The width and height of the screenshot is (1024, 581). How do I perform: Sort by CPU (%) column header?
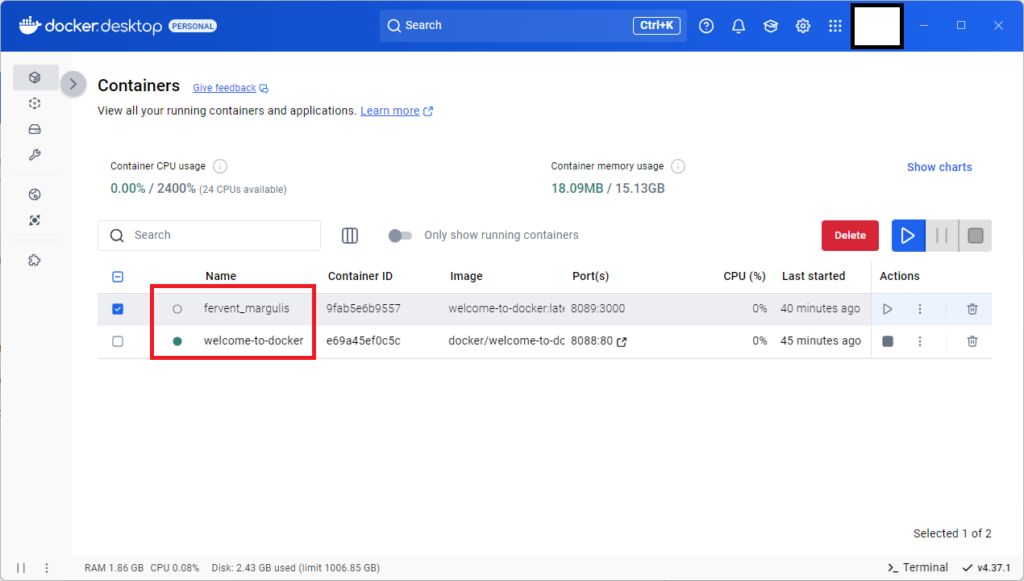[x=744, y=276]
